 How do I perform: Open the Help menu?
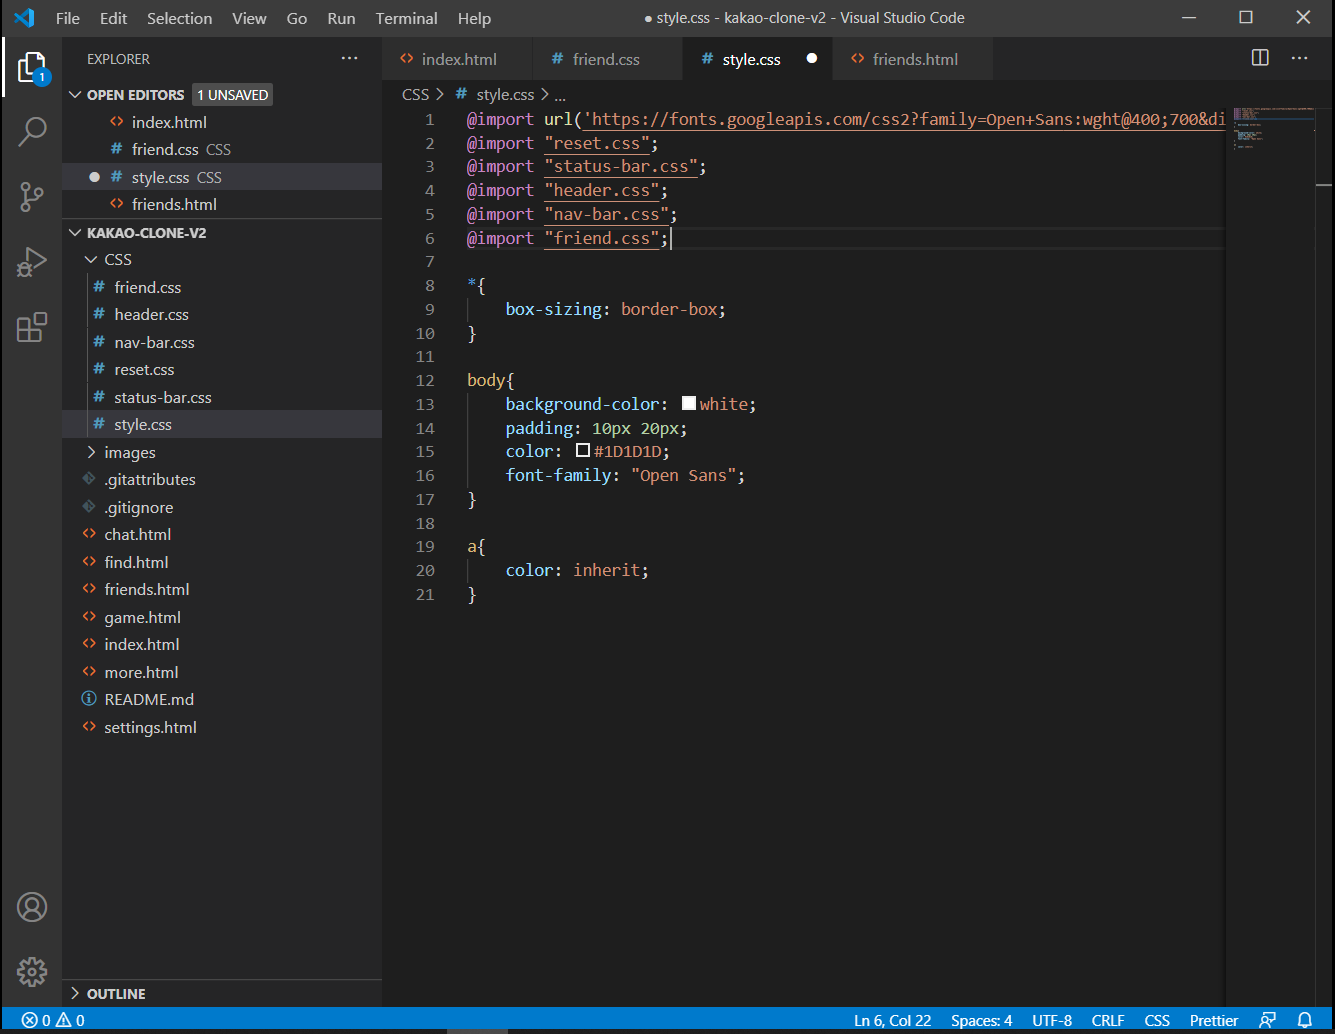(474, 18)
